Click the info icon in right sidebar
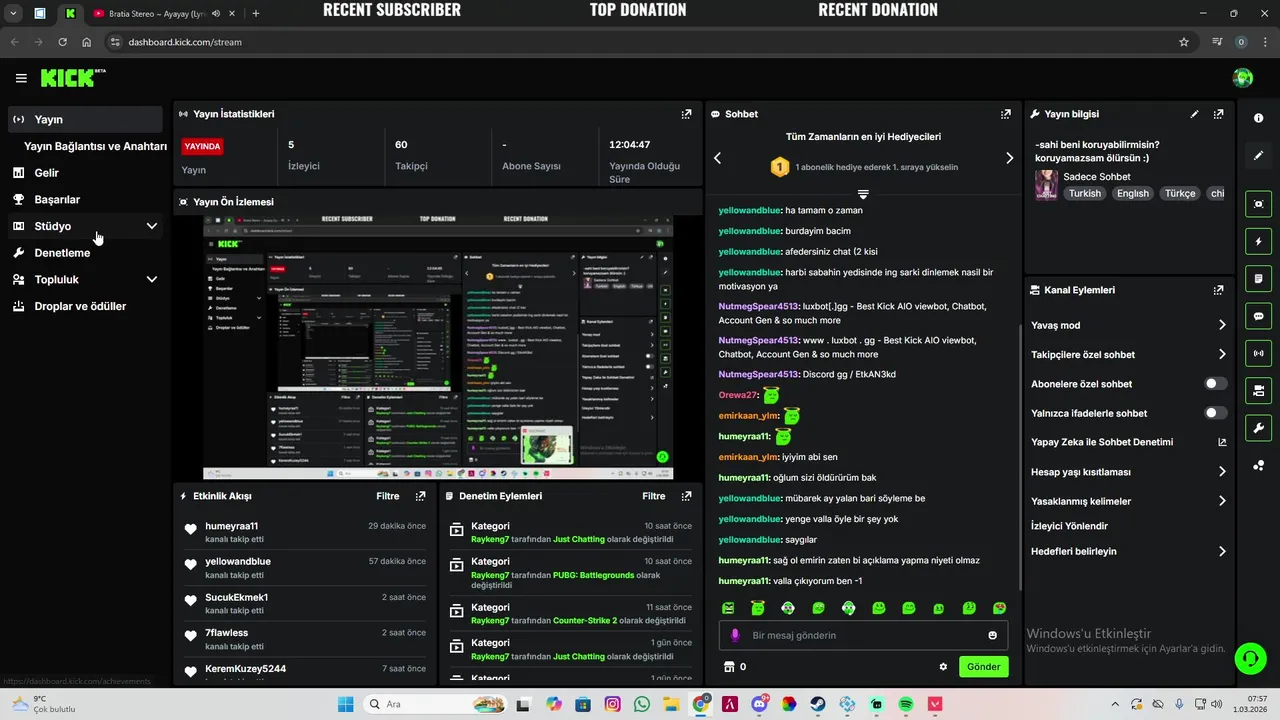 pos(1258,118)
